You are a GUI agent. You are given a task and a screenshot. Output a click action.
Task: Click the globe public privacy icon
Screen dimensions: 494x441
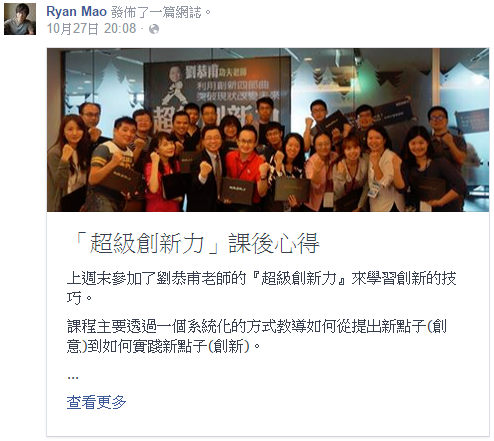coord(154,29)
